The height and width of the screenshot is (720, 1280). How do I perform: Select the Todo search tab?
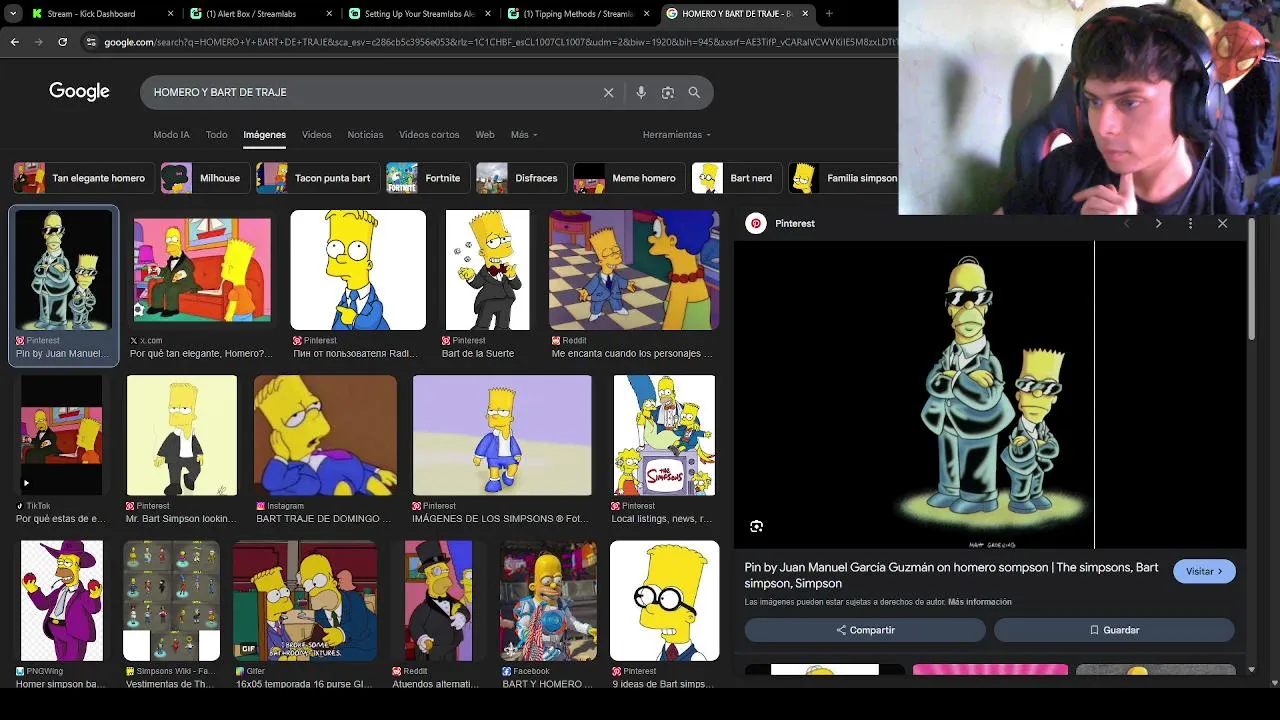216,135
